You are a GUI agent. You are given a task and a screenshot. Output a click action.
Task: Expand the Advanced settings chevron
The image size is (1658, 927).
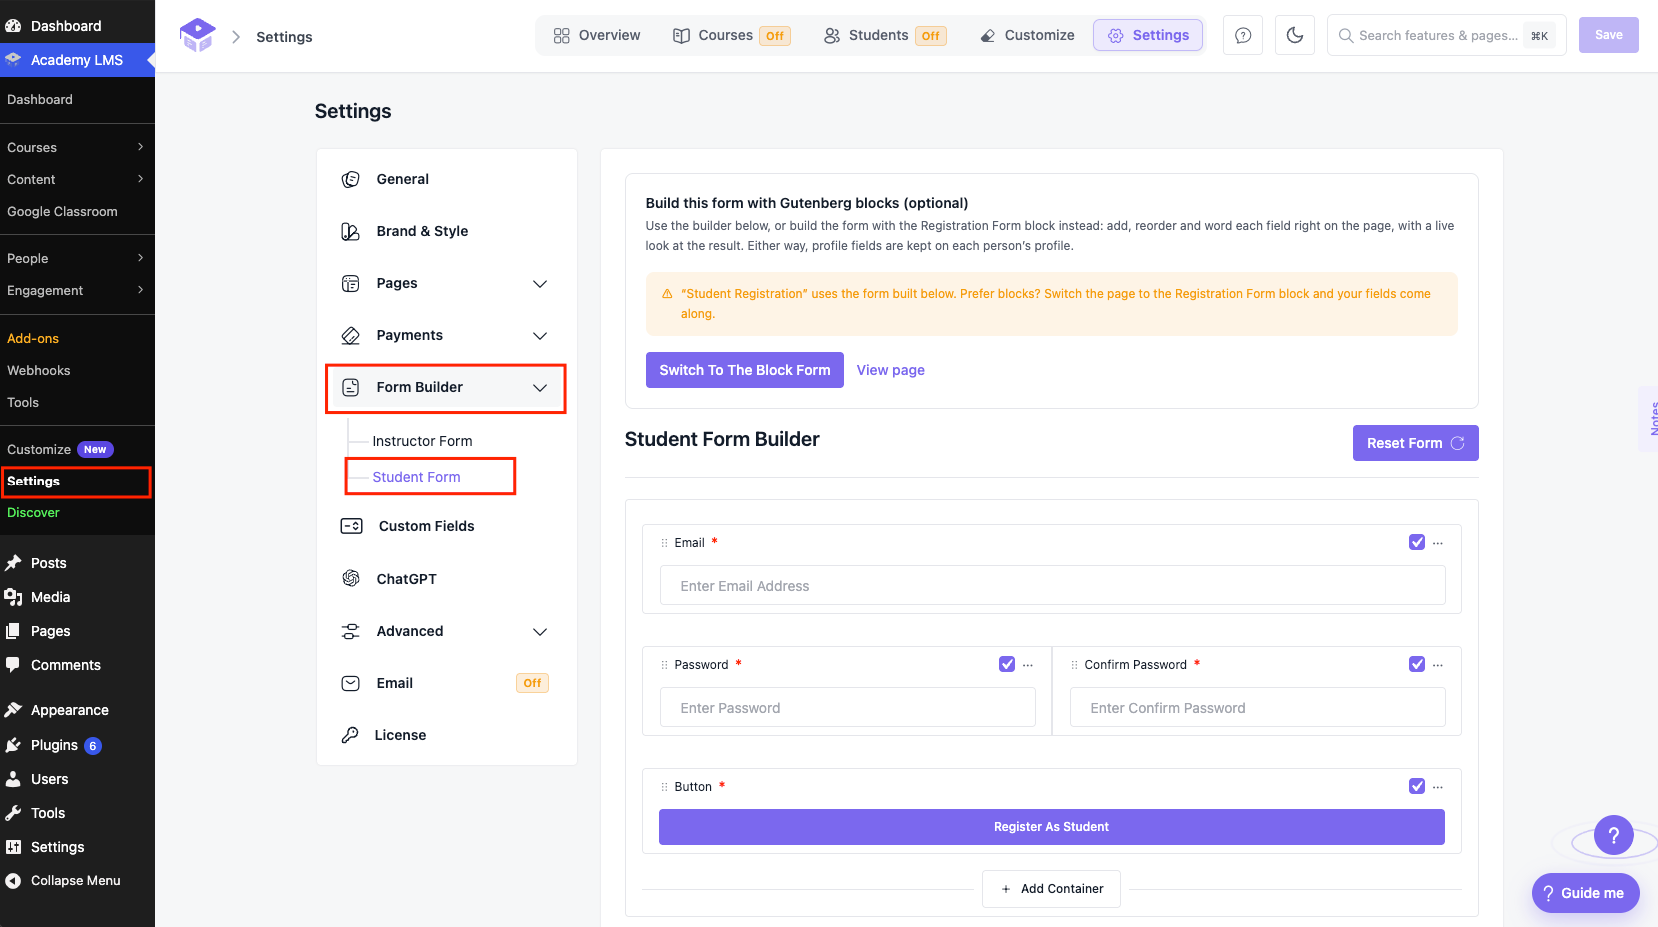(540, 632)
